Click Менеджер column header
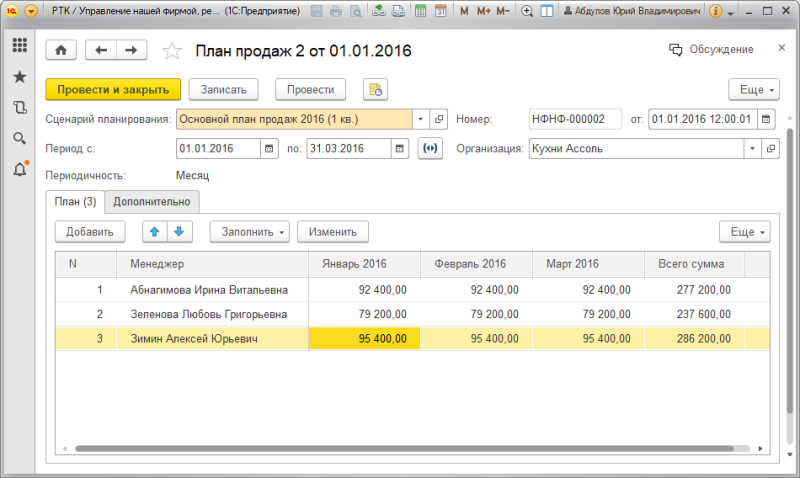The image size is (800, 478). pos(212,264)
